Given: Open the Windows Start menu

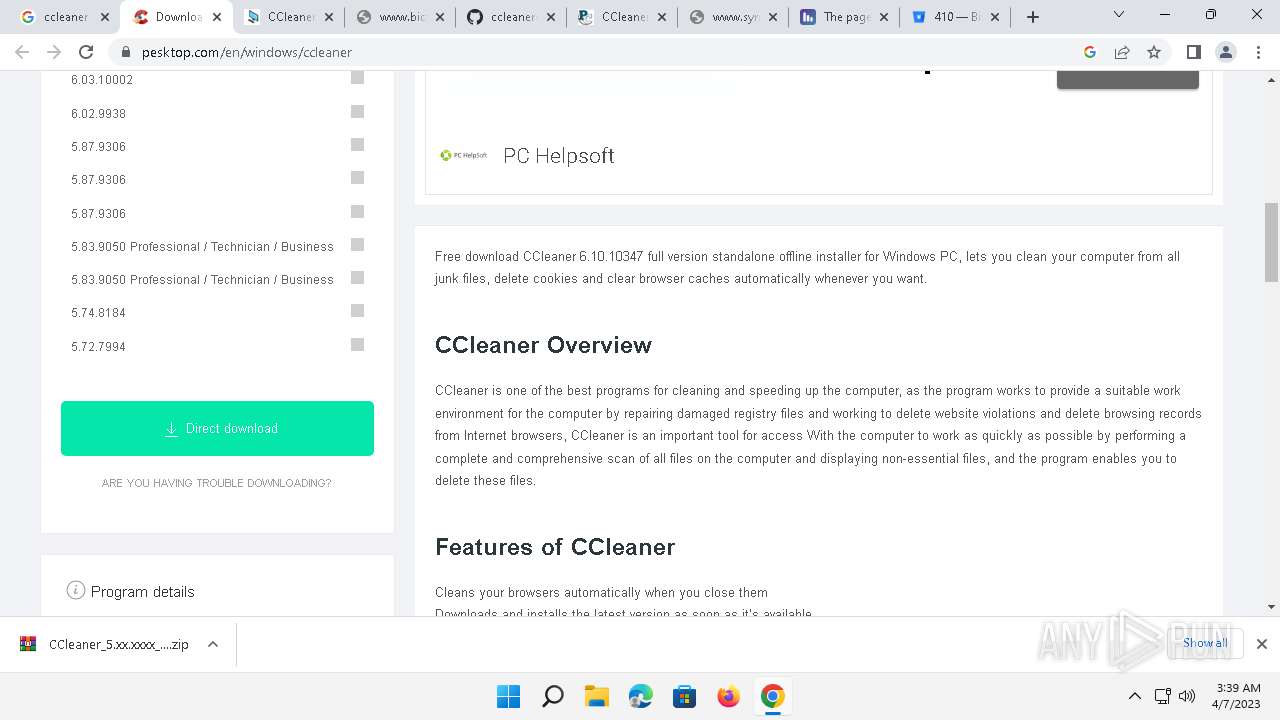Looking at the screenshot, I should (x=508, y=696).
